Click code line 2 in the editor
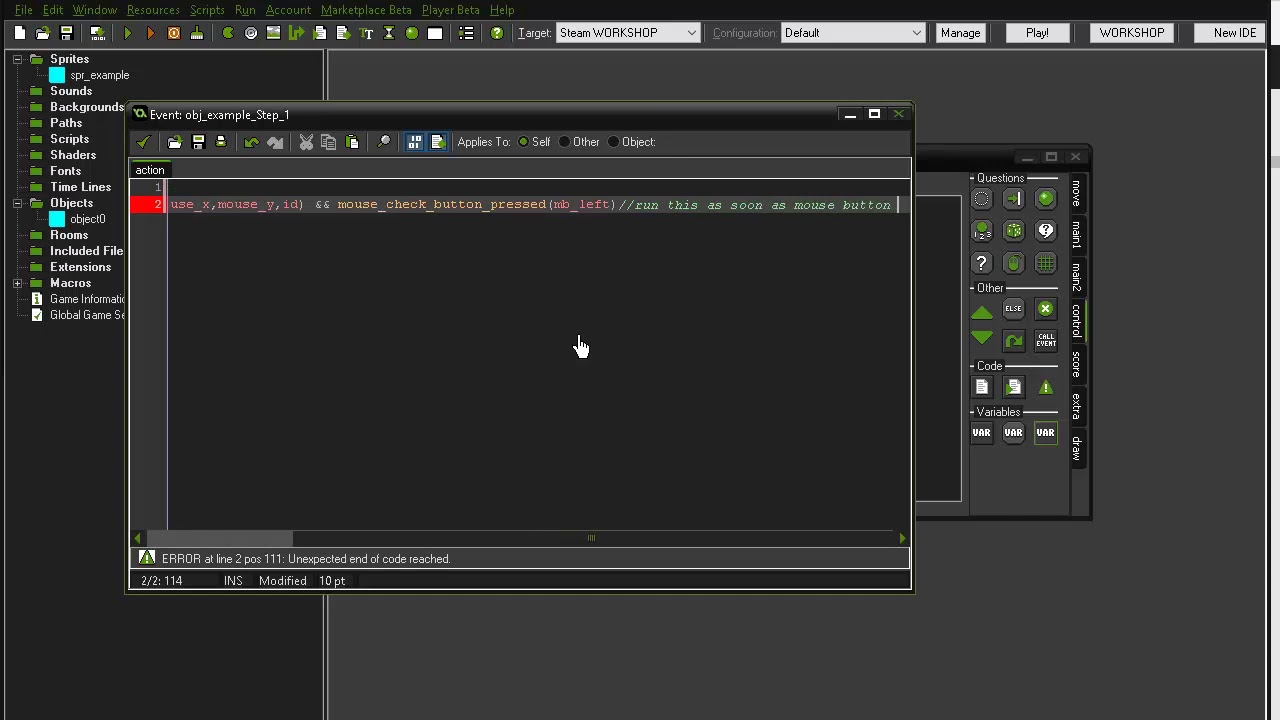The height and width of the screenshot is (720, 1280). (538, 205)
